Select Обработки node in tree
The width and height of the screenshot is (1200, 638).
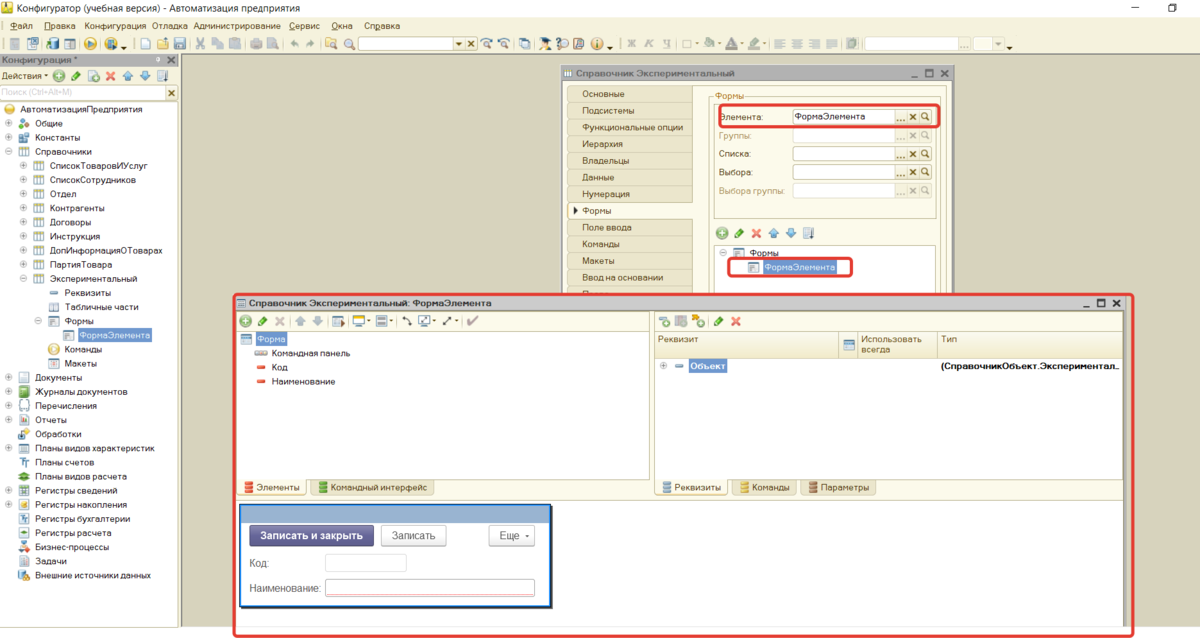coord(58,434)
